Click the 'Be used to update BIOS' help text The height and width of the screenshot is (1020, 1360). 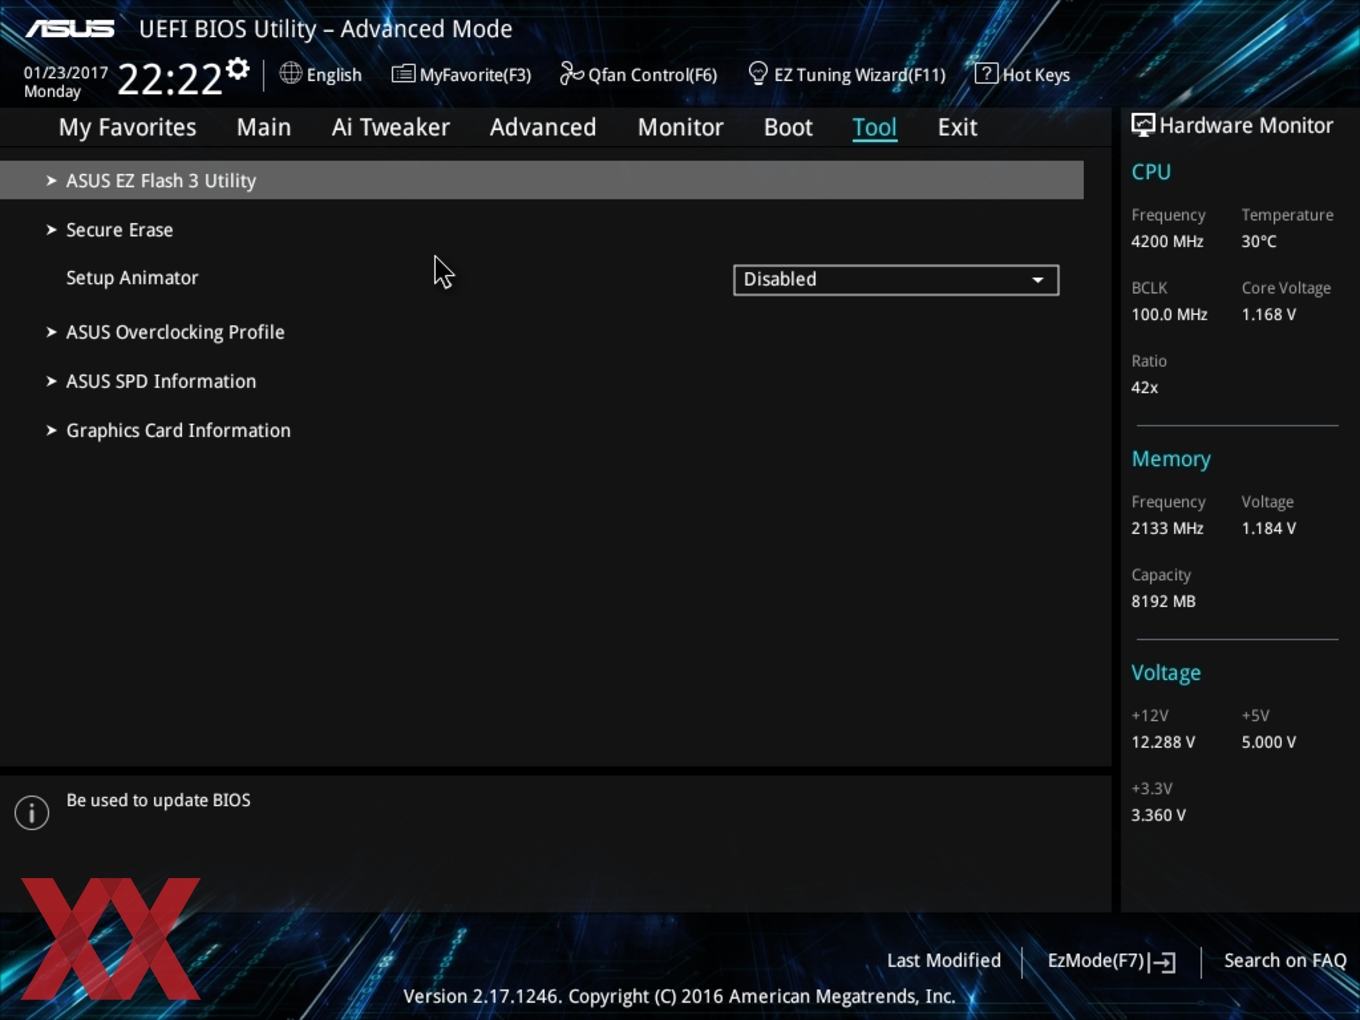point(158,800)
